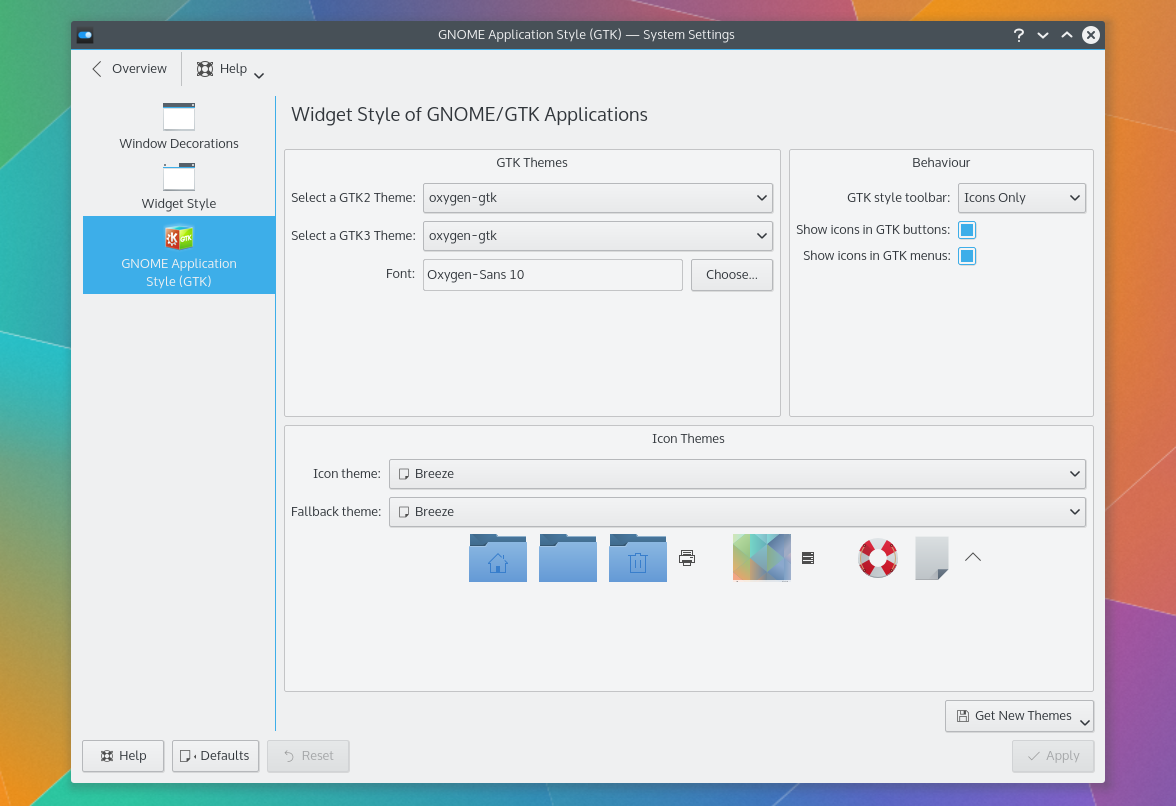Go back to Overview
This screenshot has height=806, width=1176.
130,69
